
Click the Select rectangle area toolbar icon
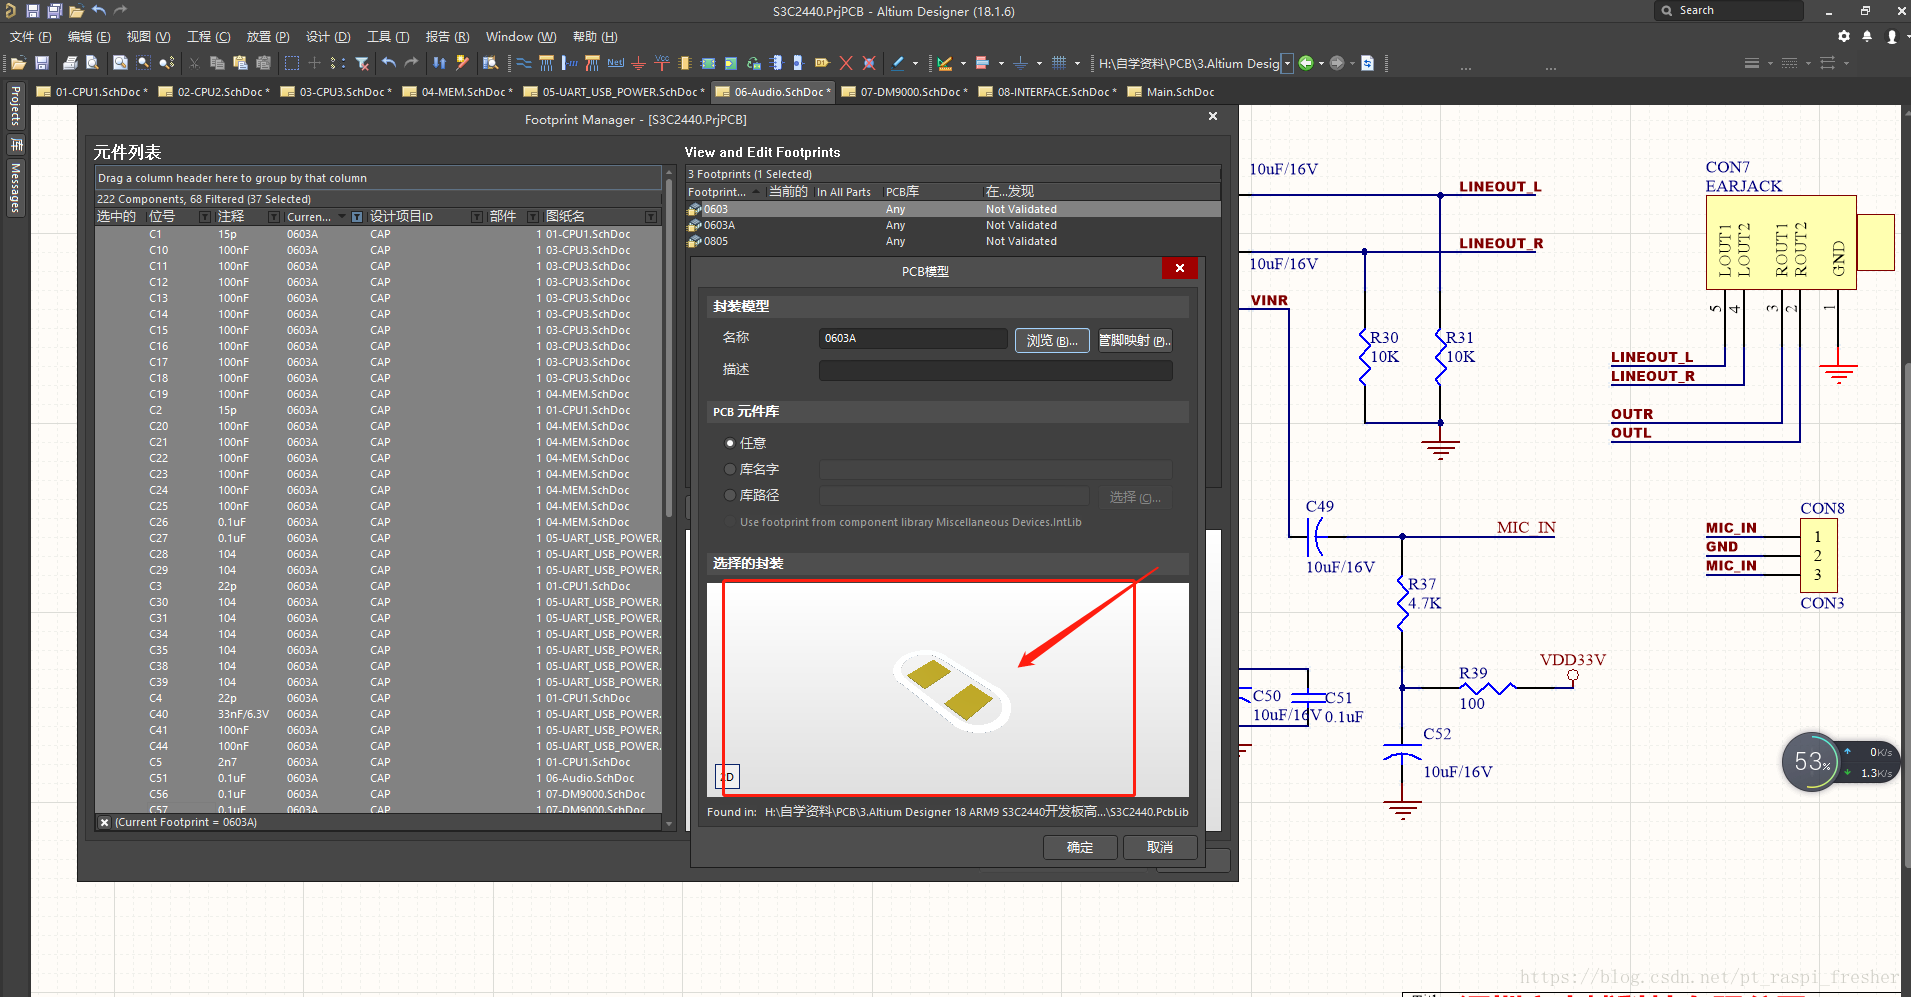click(x=292, y=63)
